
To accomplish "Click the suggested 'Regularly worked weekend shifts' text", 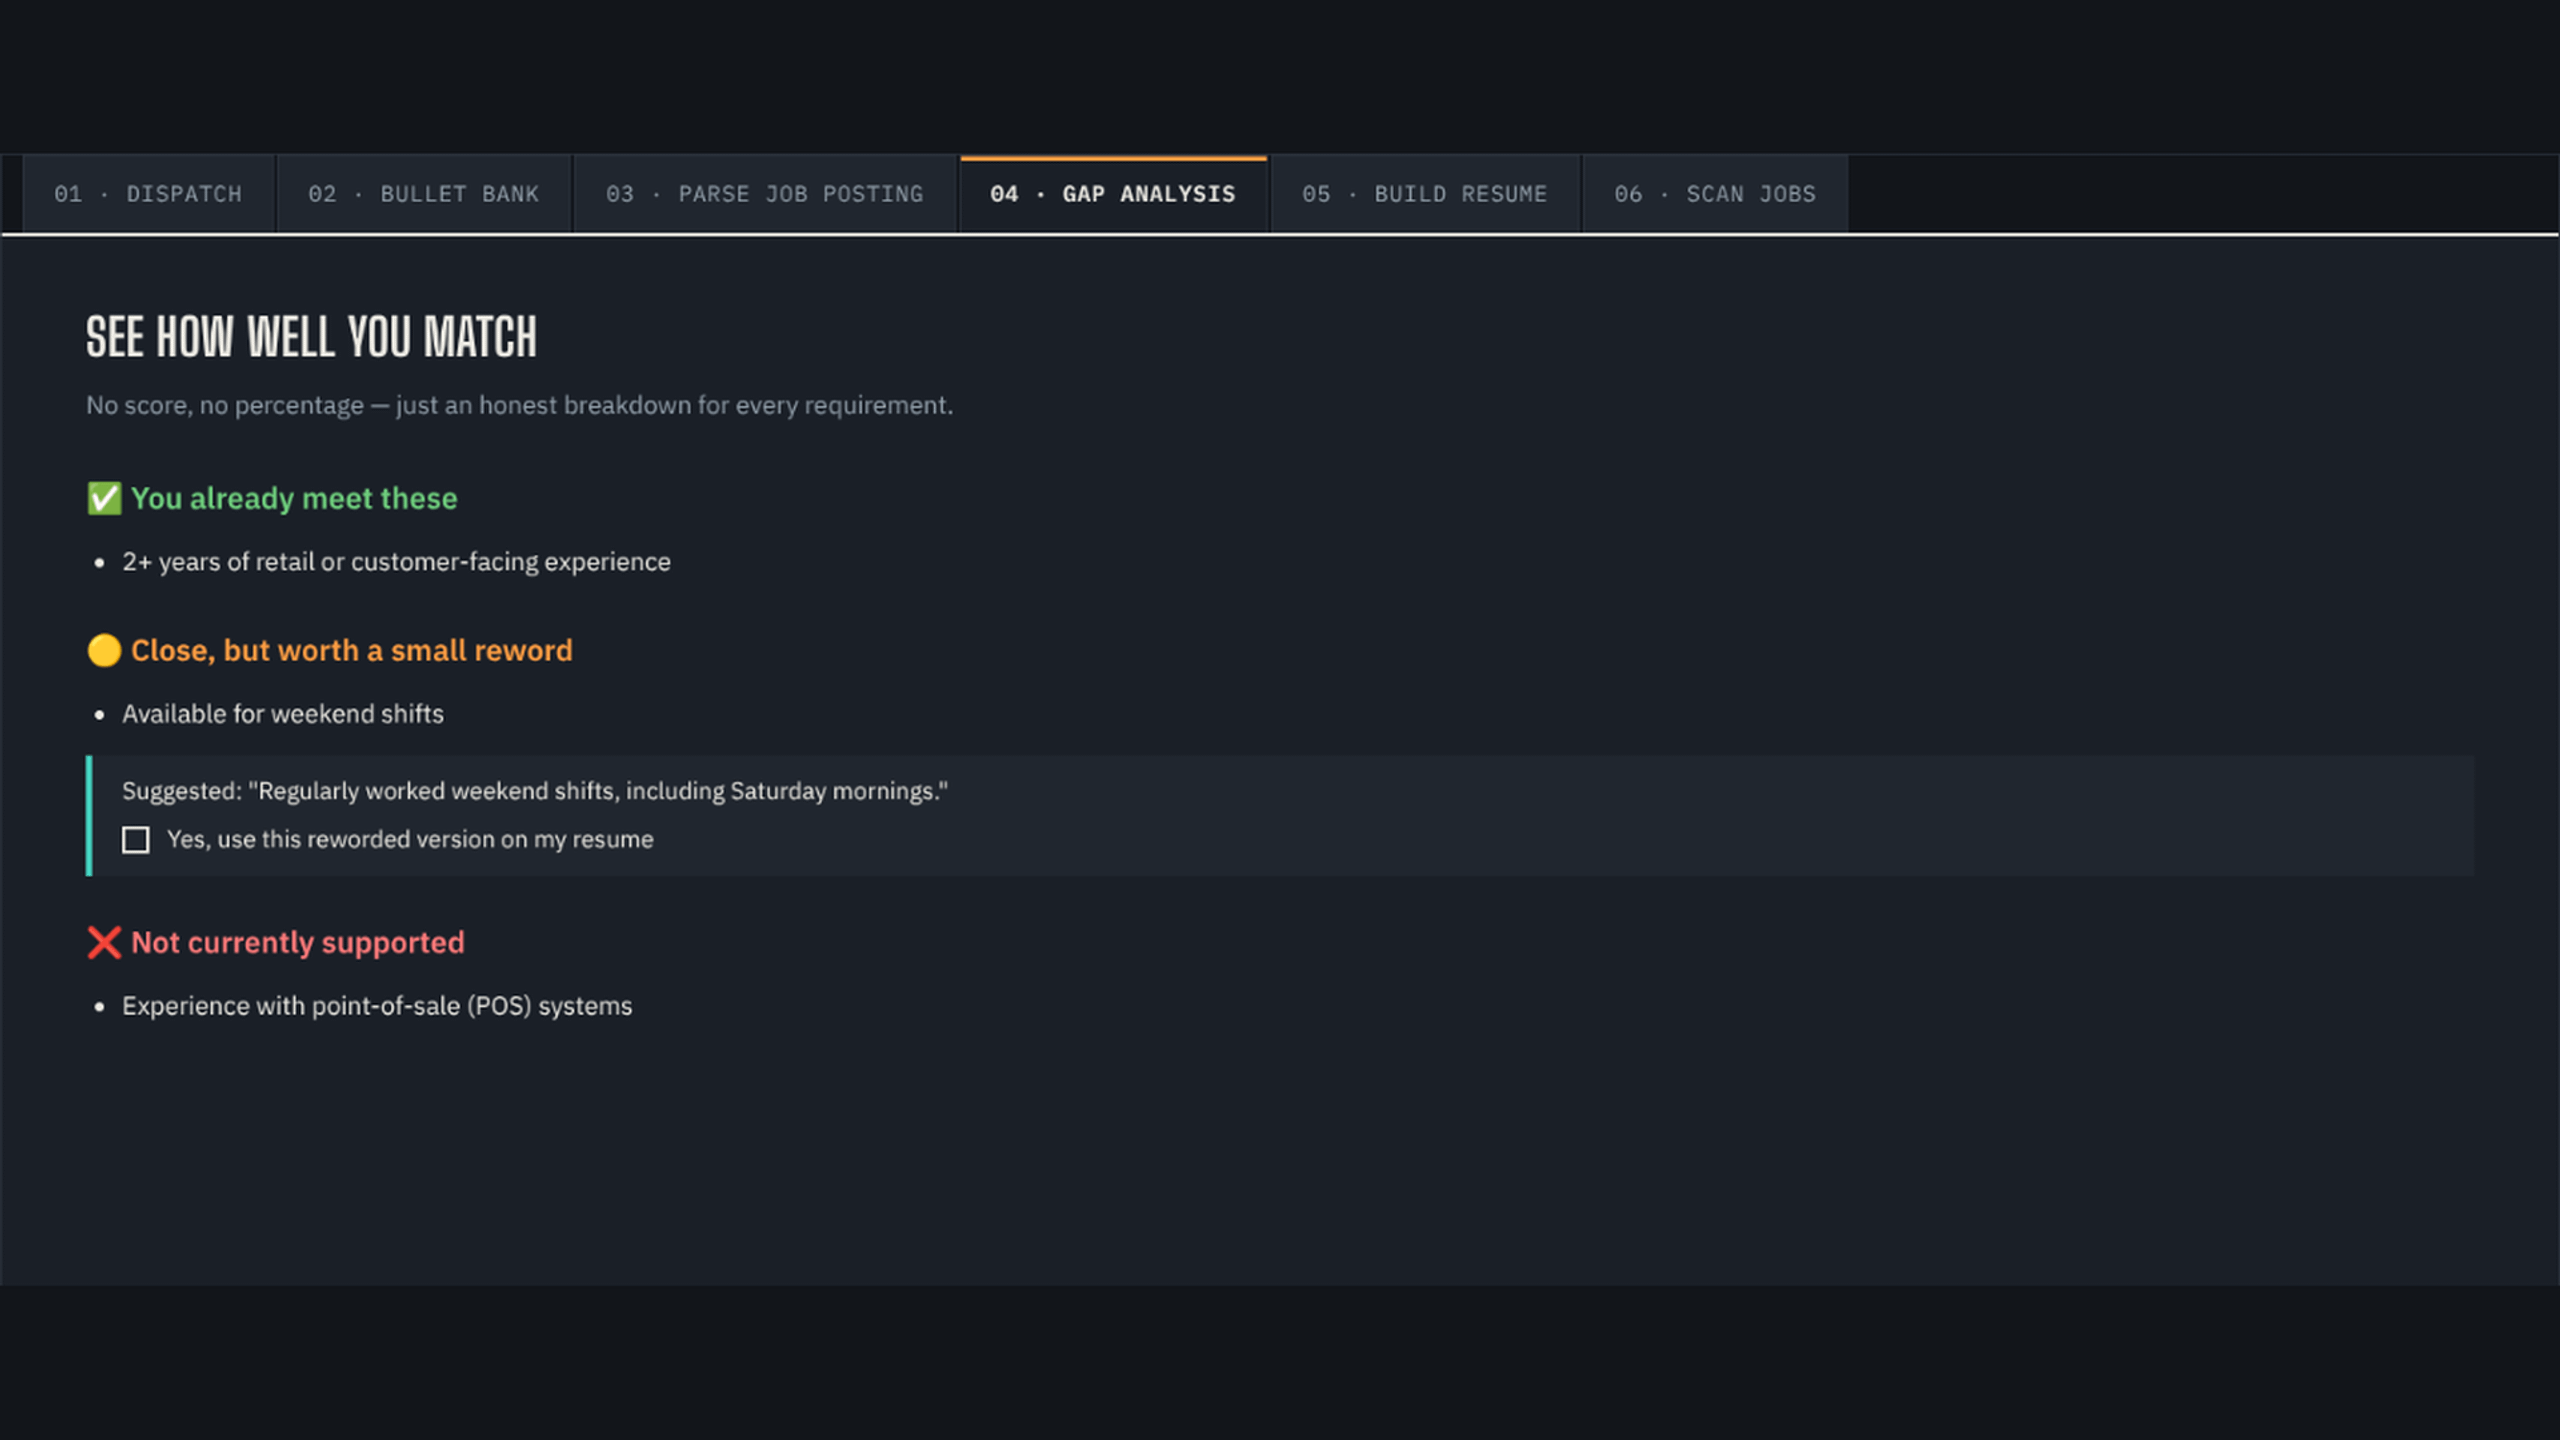I will pos(535,791).
